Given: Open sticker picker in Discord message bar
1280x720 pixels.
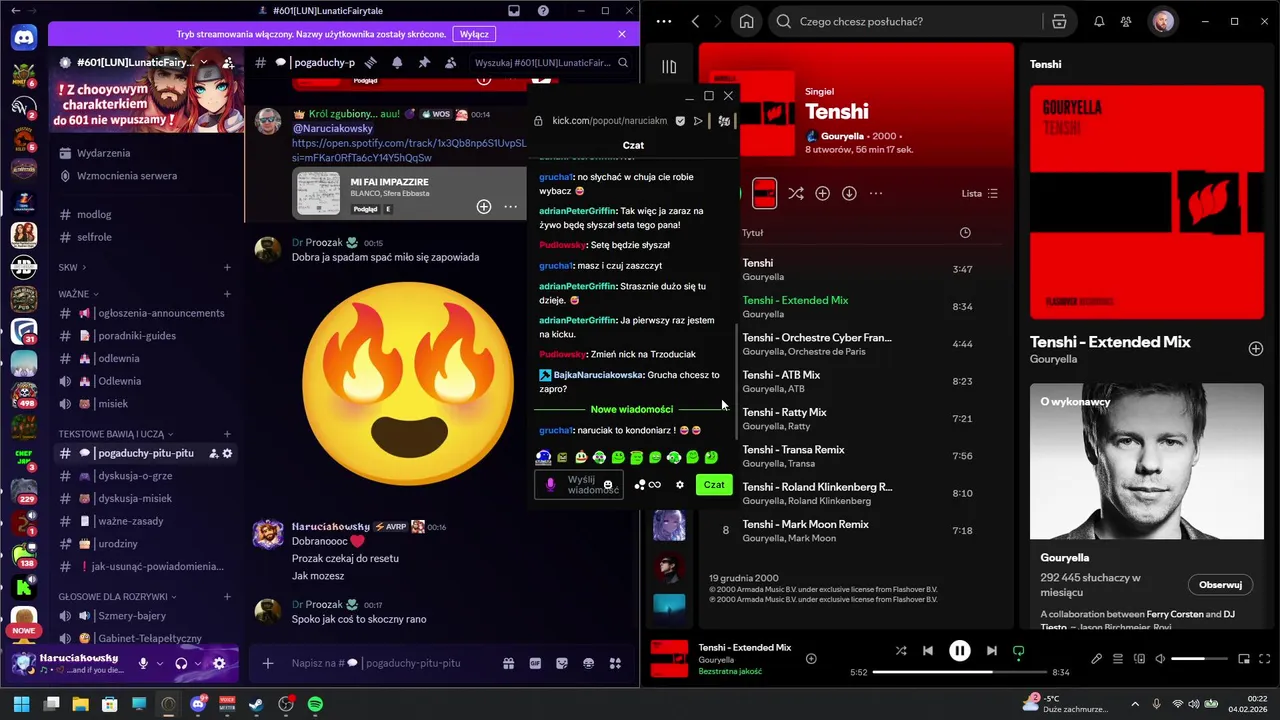Looking at the screenshot, I should [562, 663].
